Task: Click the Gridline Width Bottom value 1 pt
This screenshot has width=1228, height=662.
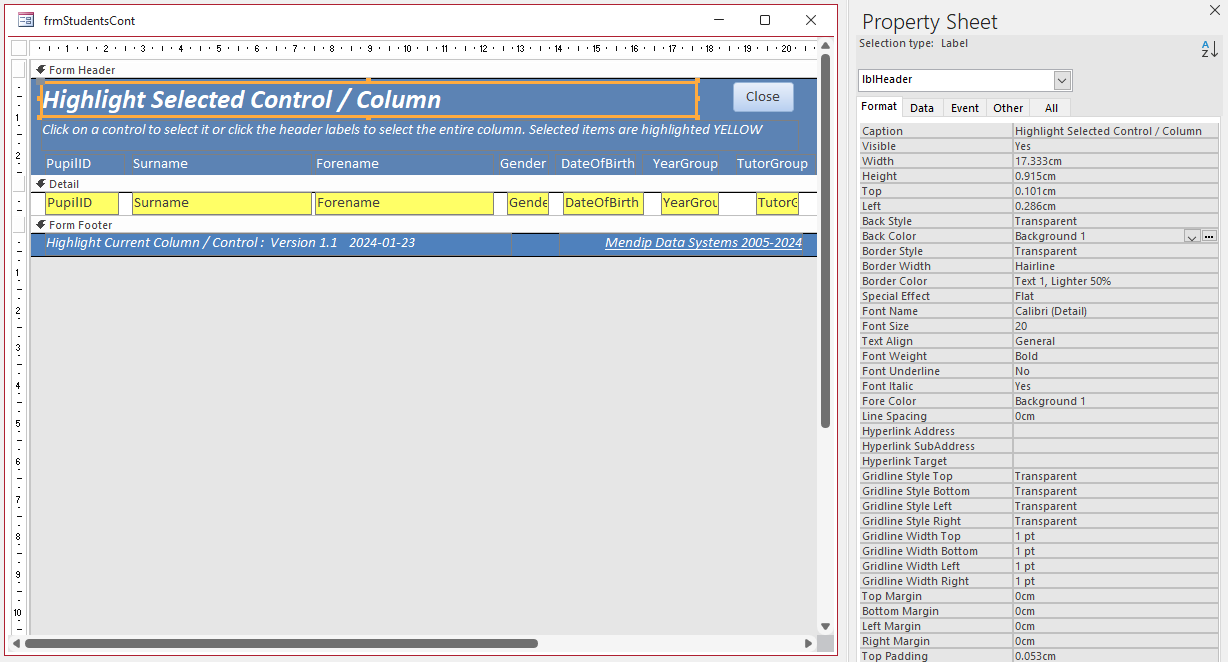Action: tap(1115, 551)
